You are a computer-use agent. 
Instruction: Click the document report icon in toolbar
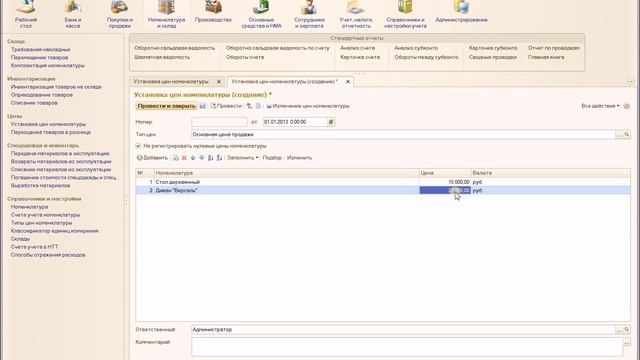click(258, 106)
